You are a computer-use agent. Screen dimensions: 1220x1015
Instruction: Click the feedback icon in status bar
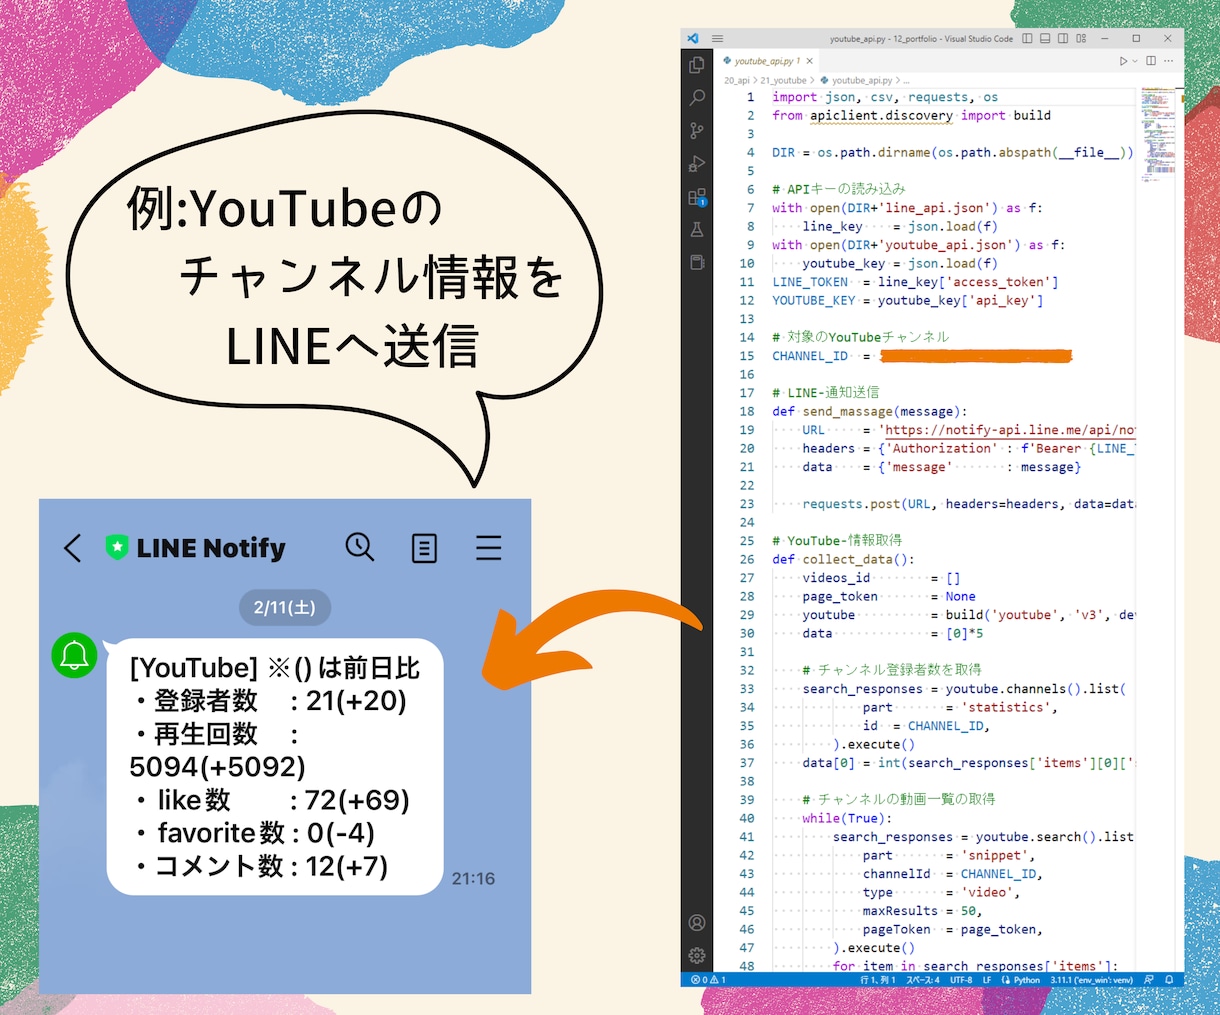click(x=1149, y=980)
